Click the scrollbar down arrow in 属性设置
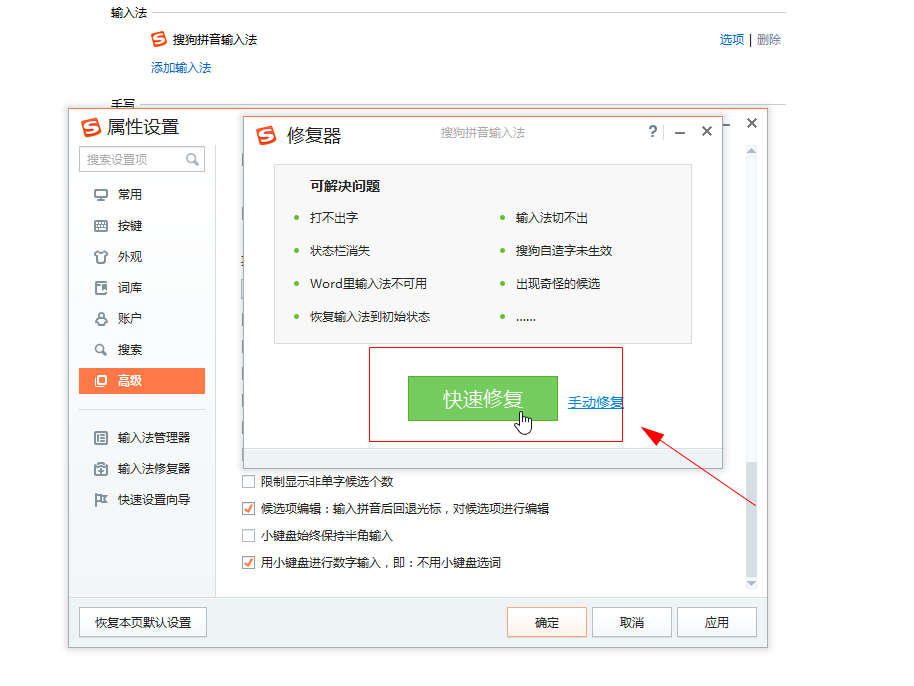 coord(751,583)
